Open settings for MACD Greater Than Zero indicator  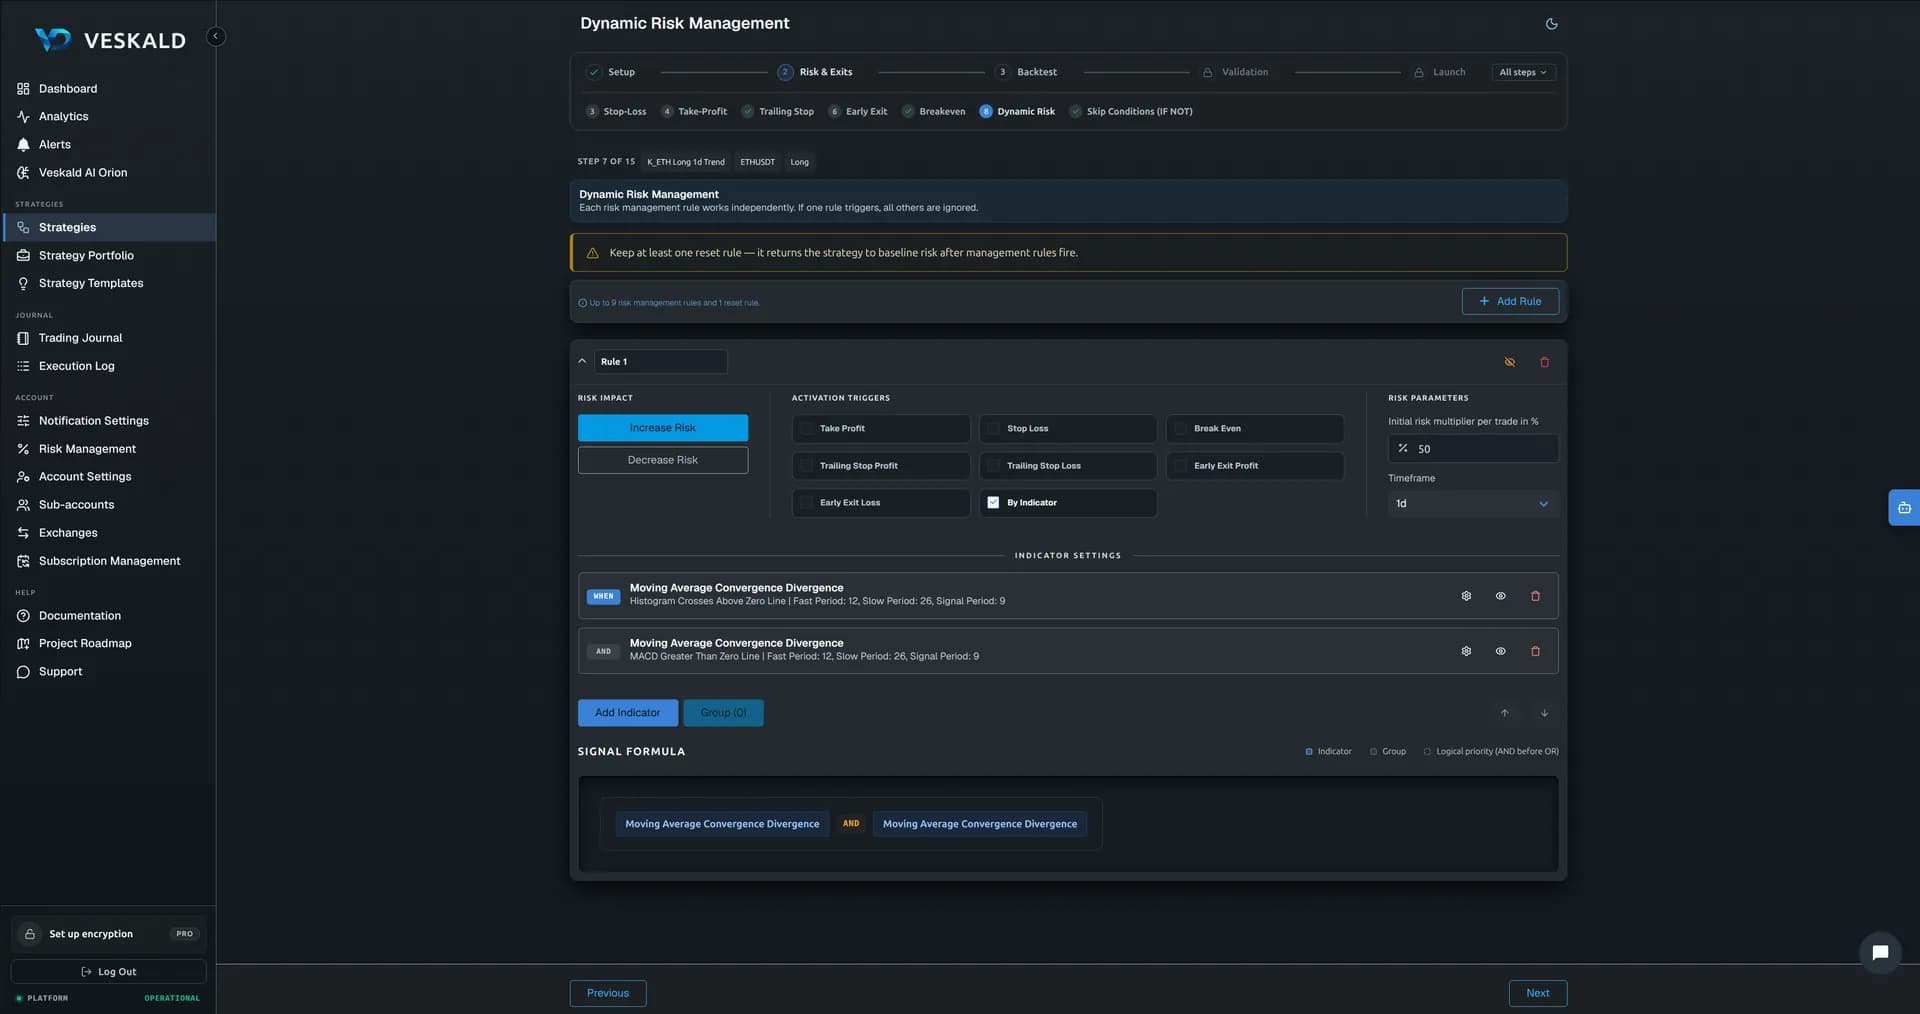tap(1466, 651)
